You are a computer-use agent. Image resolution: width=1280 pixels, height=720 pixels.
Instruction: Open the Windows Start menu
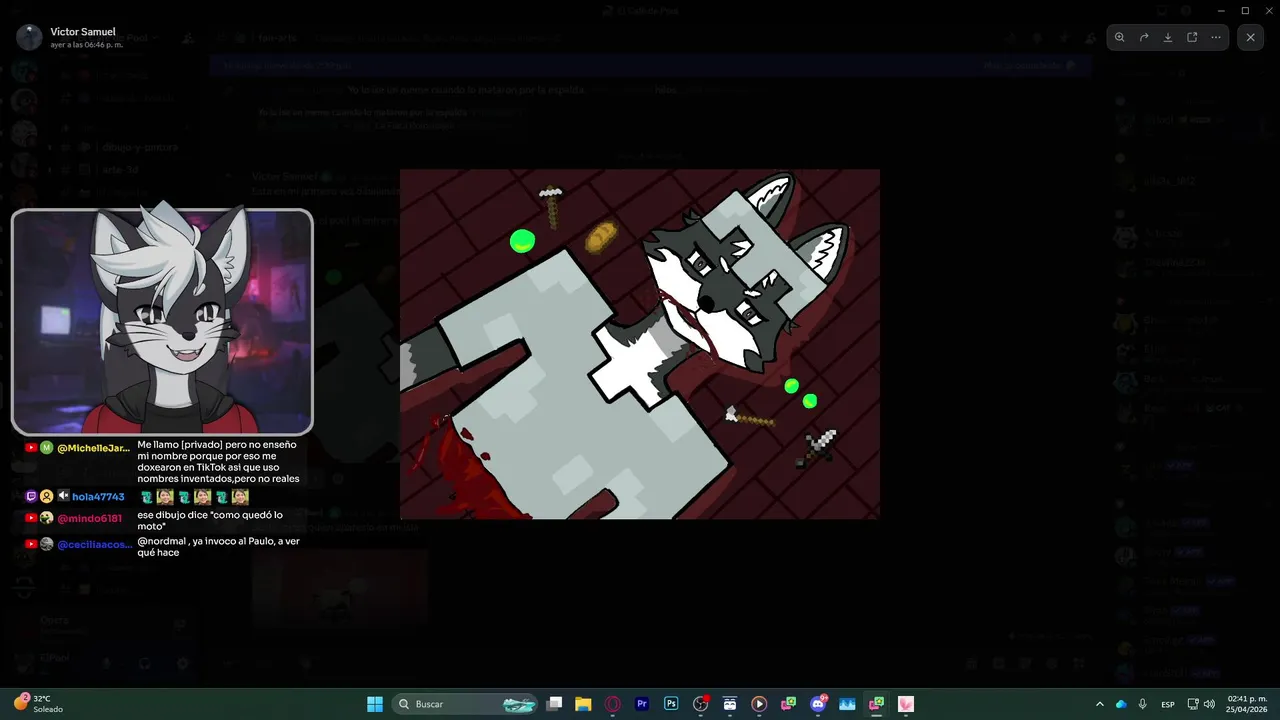(375, 704)
